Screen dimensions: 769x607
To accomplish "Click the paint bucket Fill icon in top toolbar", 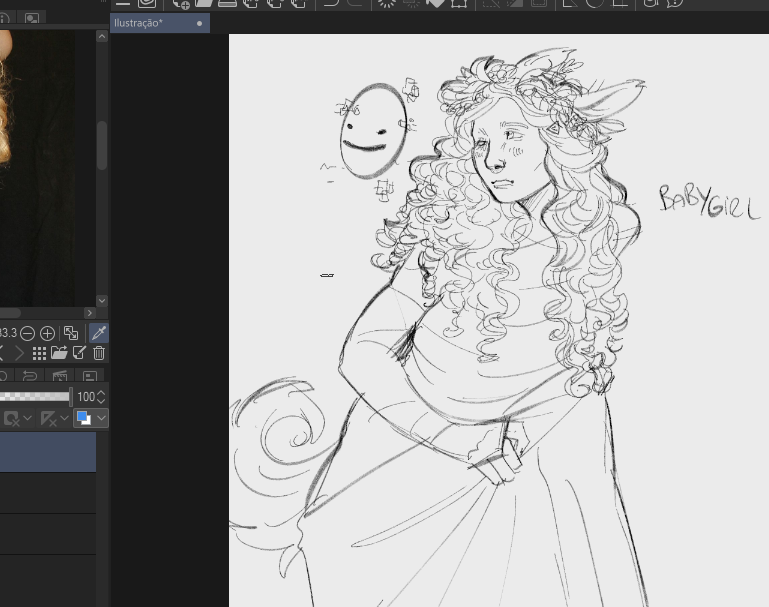I will 435,3.
